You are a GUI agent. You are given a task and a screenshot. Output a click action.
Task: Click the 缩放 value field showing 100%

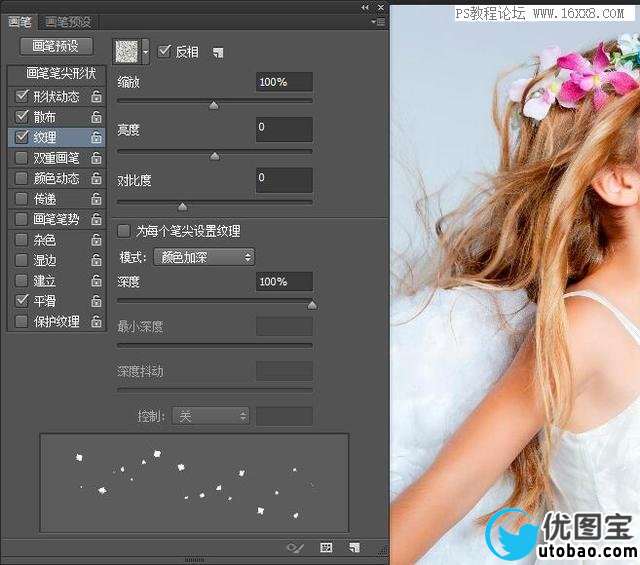[284, 82]
